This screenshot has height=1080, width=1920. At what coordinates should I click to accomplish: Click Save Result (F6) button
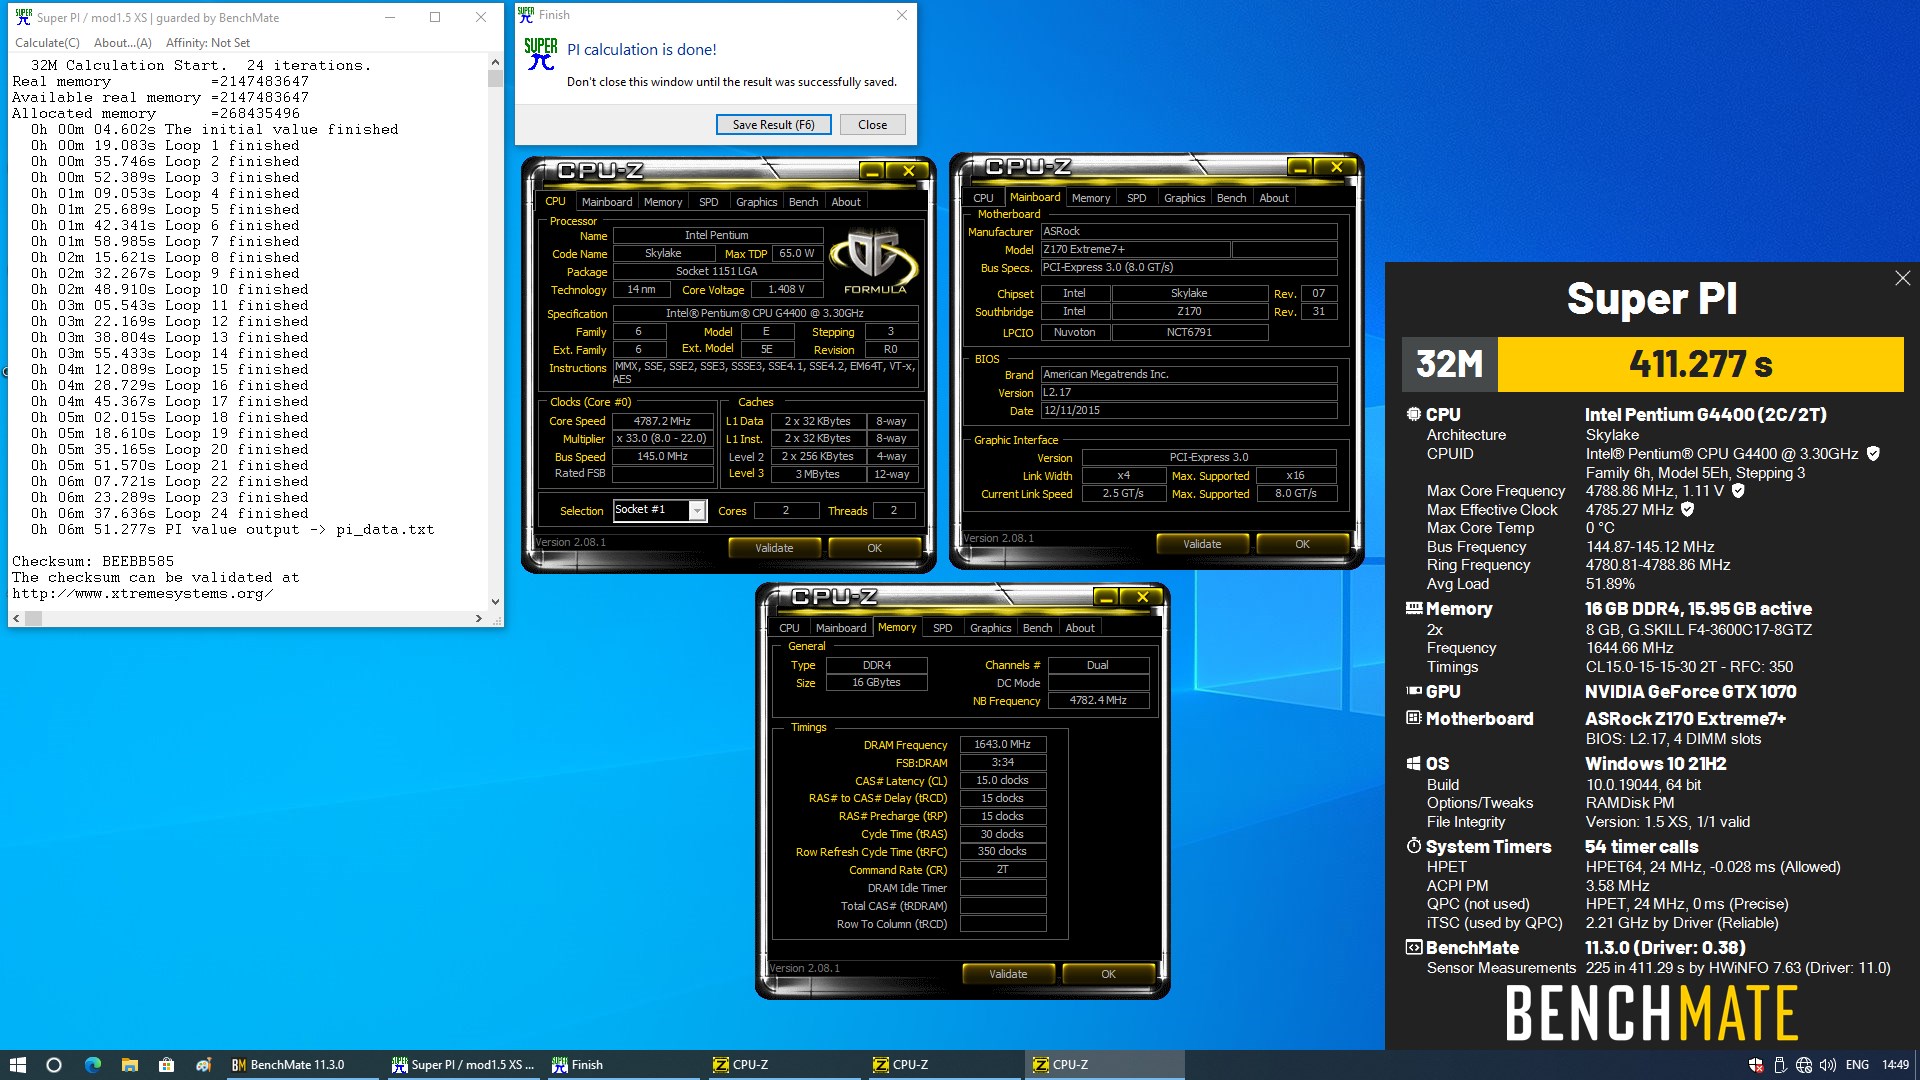coord(773,125)
